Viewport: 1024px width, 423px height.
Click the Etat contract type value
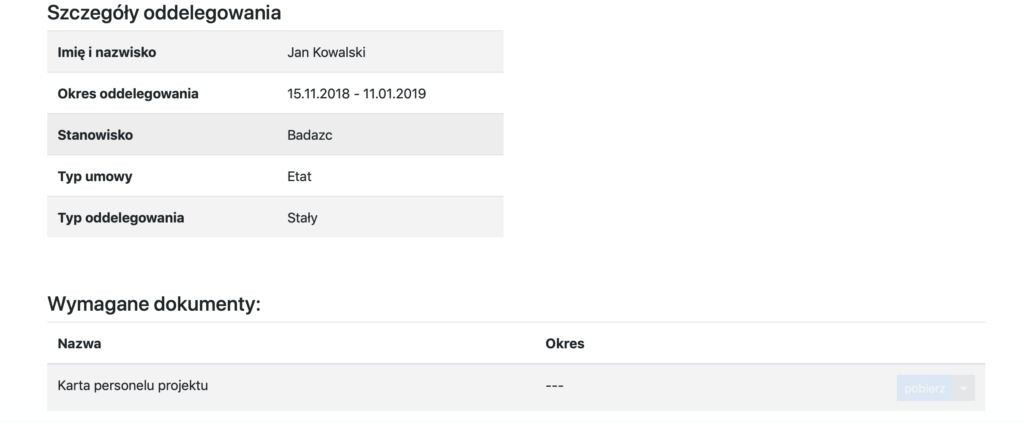point(300,176)
